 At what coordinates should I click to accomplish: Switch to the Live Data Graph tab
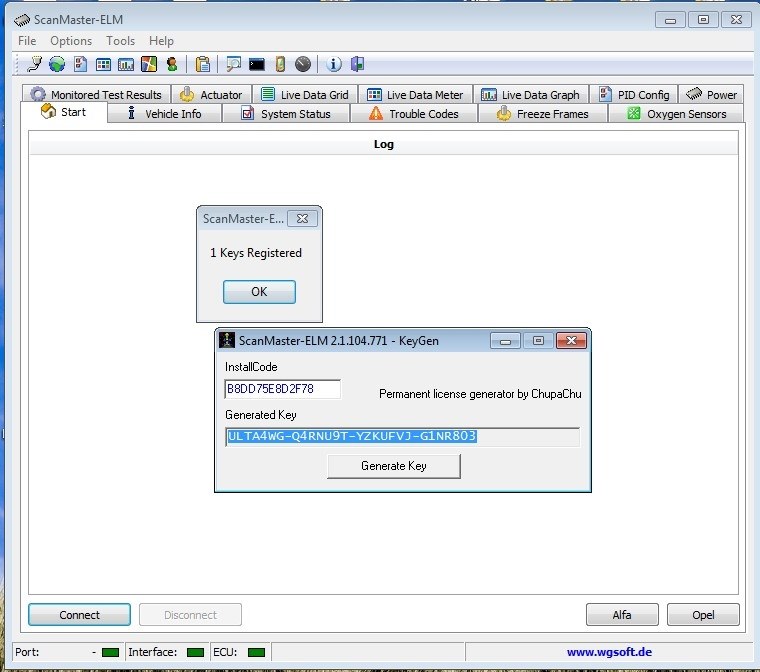click(x=530, y=95)
